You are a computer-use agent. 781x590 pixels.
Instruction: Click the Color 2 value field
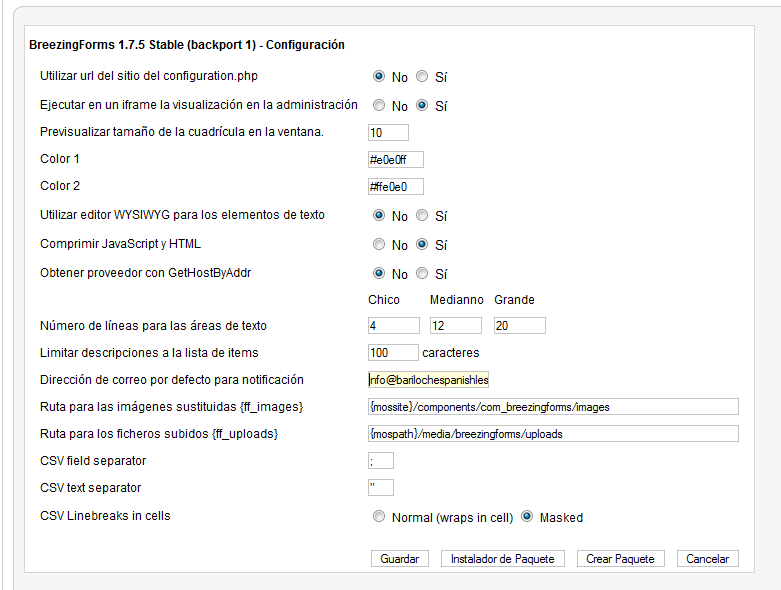pyautogui.click(x=396, y=187)
